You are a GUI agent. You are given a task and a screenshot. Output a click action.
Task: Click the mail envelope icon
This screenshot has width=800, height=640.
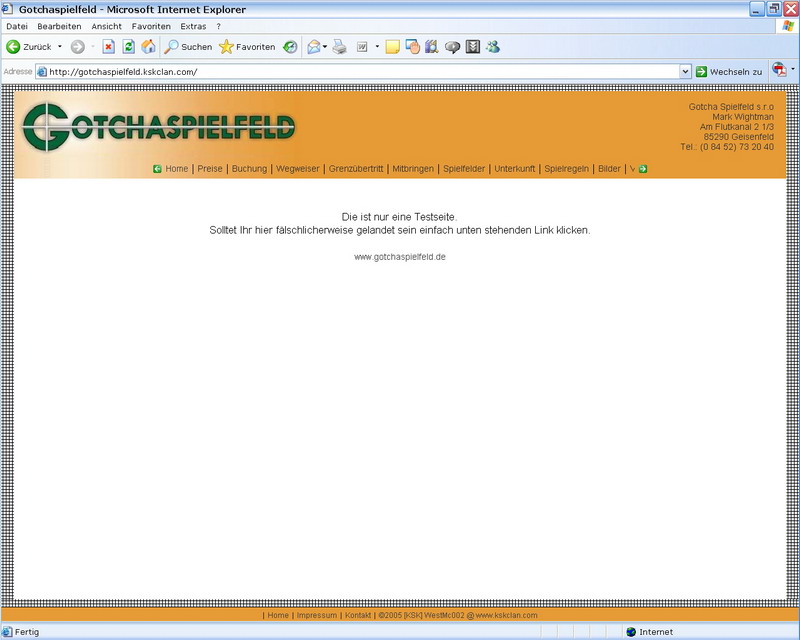click(x=313, y=47)
